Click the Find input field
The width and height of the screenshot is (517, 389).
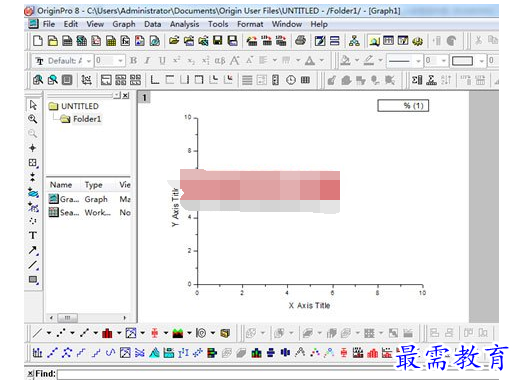[x=278, y=374]
